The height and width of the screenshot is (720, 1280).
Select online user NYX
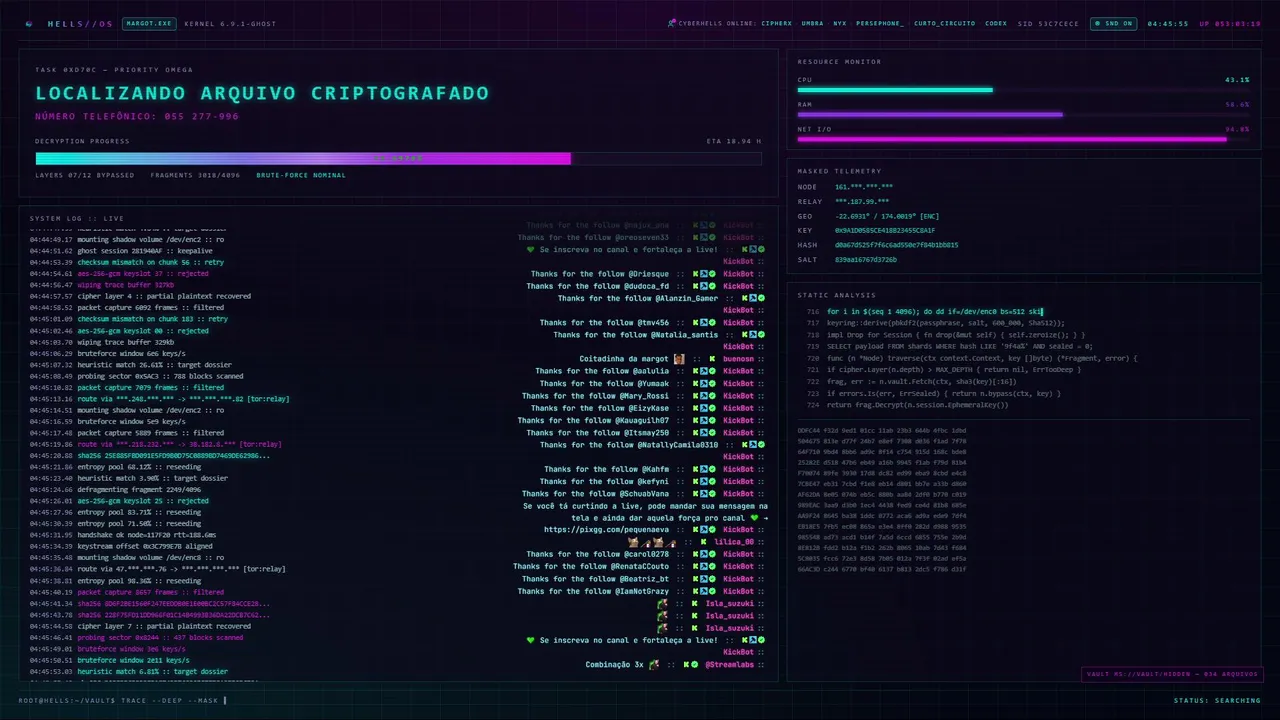839,24
